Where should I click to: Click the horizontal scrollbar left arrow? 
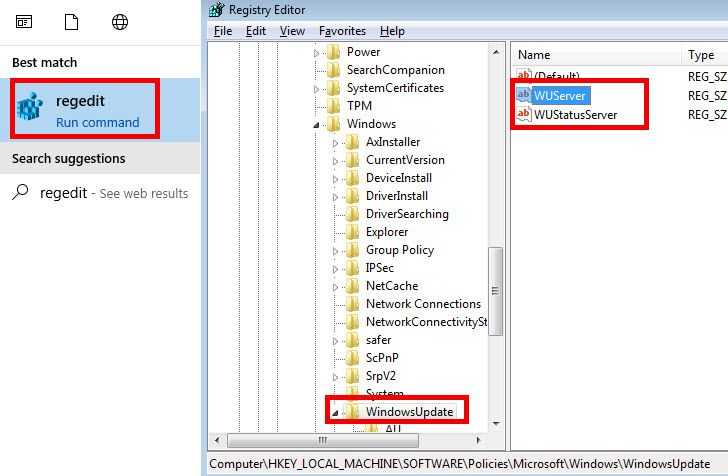(x=217, y=440)
